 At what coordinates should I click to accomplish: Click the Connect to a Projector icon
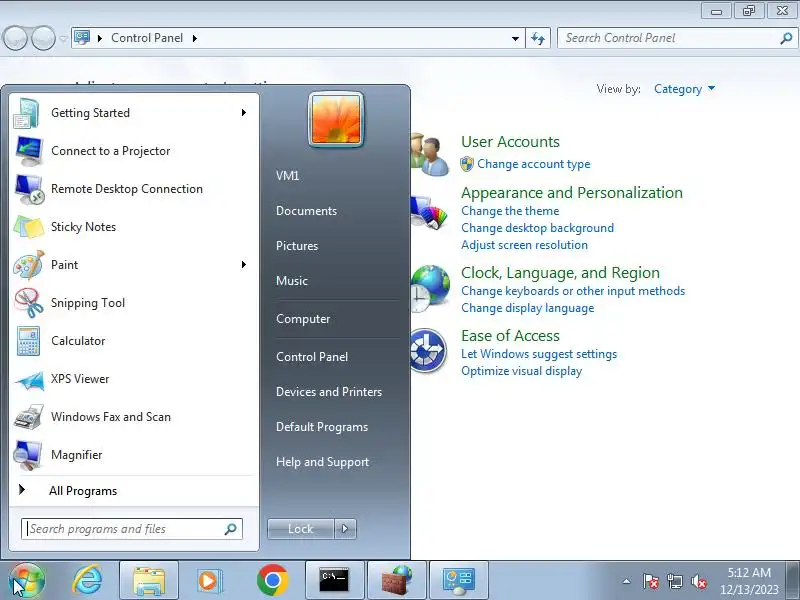29,151
